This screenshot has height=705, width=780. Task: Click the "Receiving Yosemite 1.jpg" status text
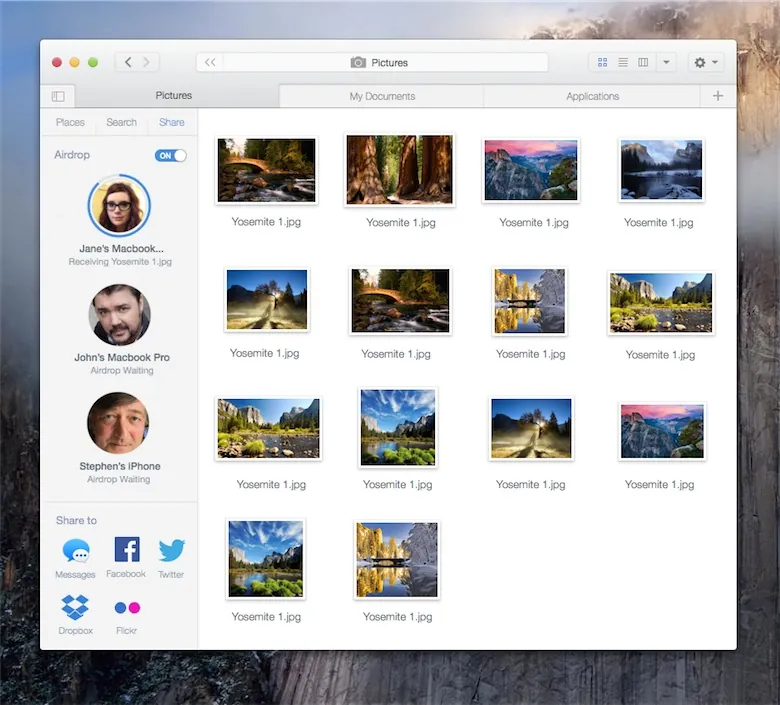coord(120,262)
